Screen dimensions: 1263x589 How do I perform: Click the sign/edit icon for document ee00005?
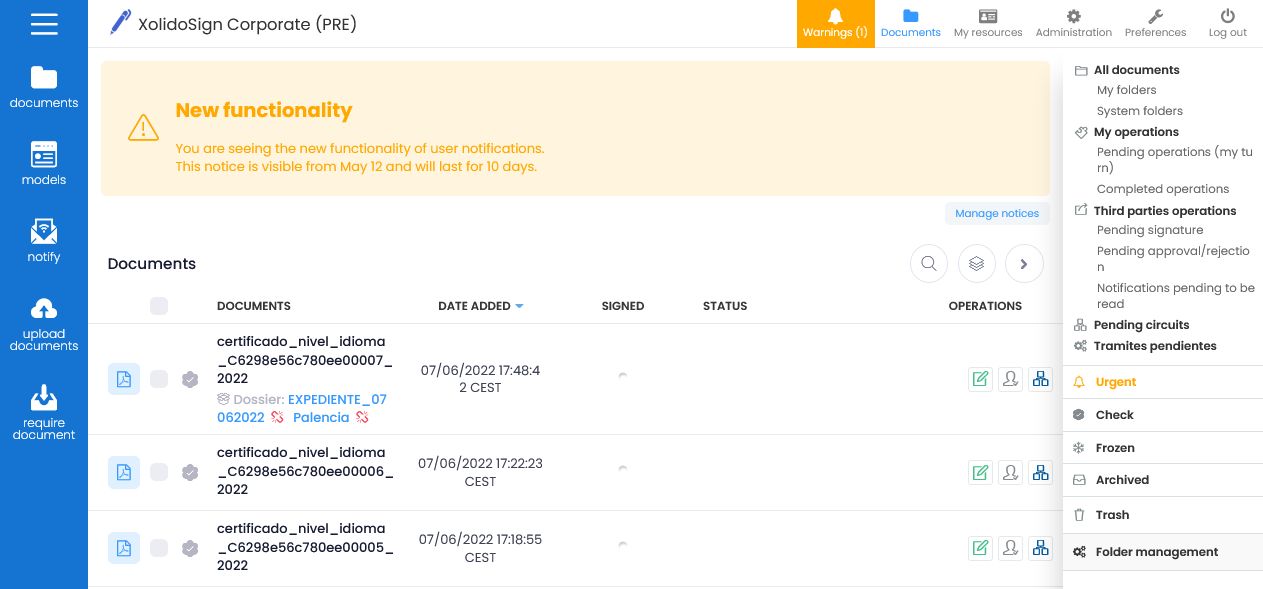(981, 547)
